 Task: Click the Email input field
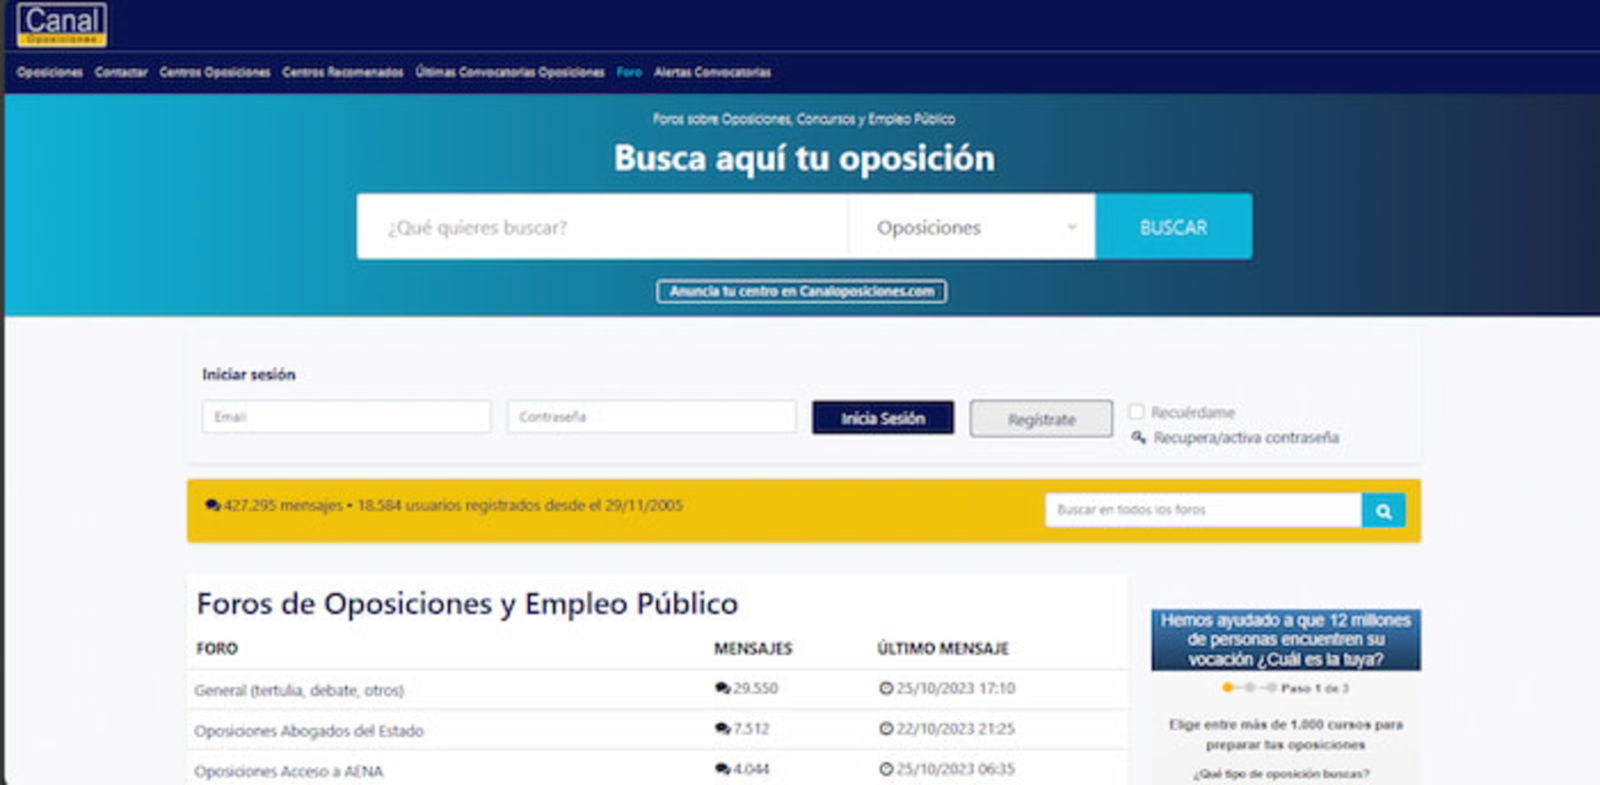(346, 416)
